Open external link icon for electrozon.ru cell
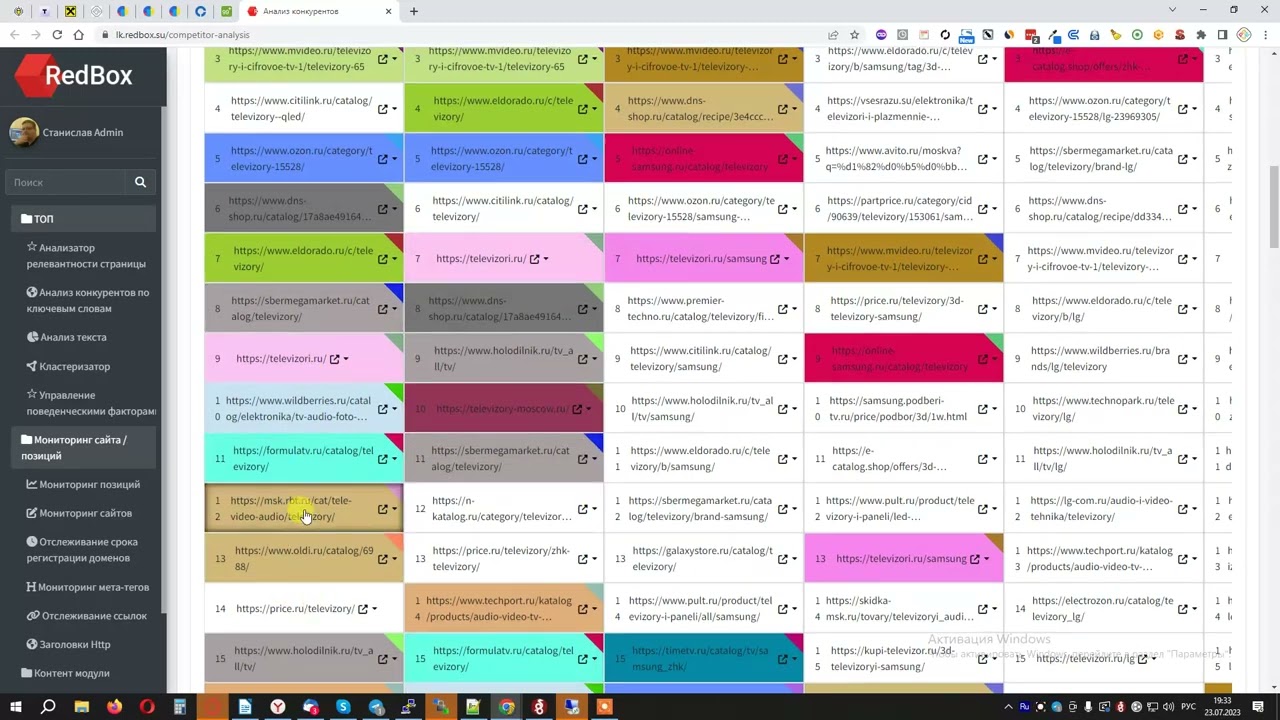 (1183, 609)
